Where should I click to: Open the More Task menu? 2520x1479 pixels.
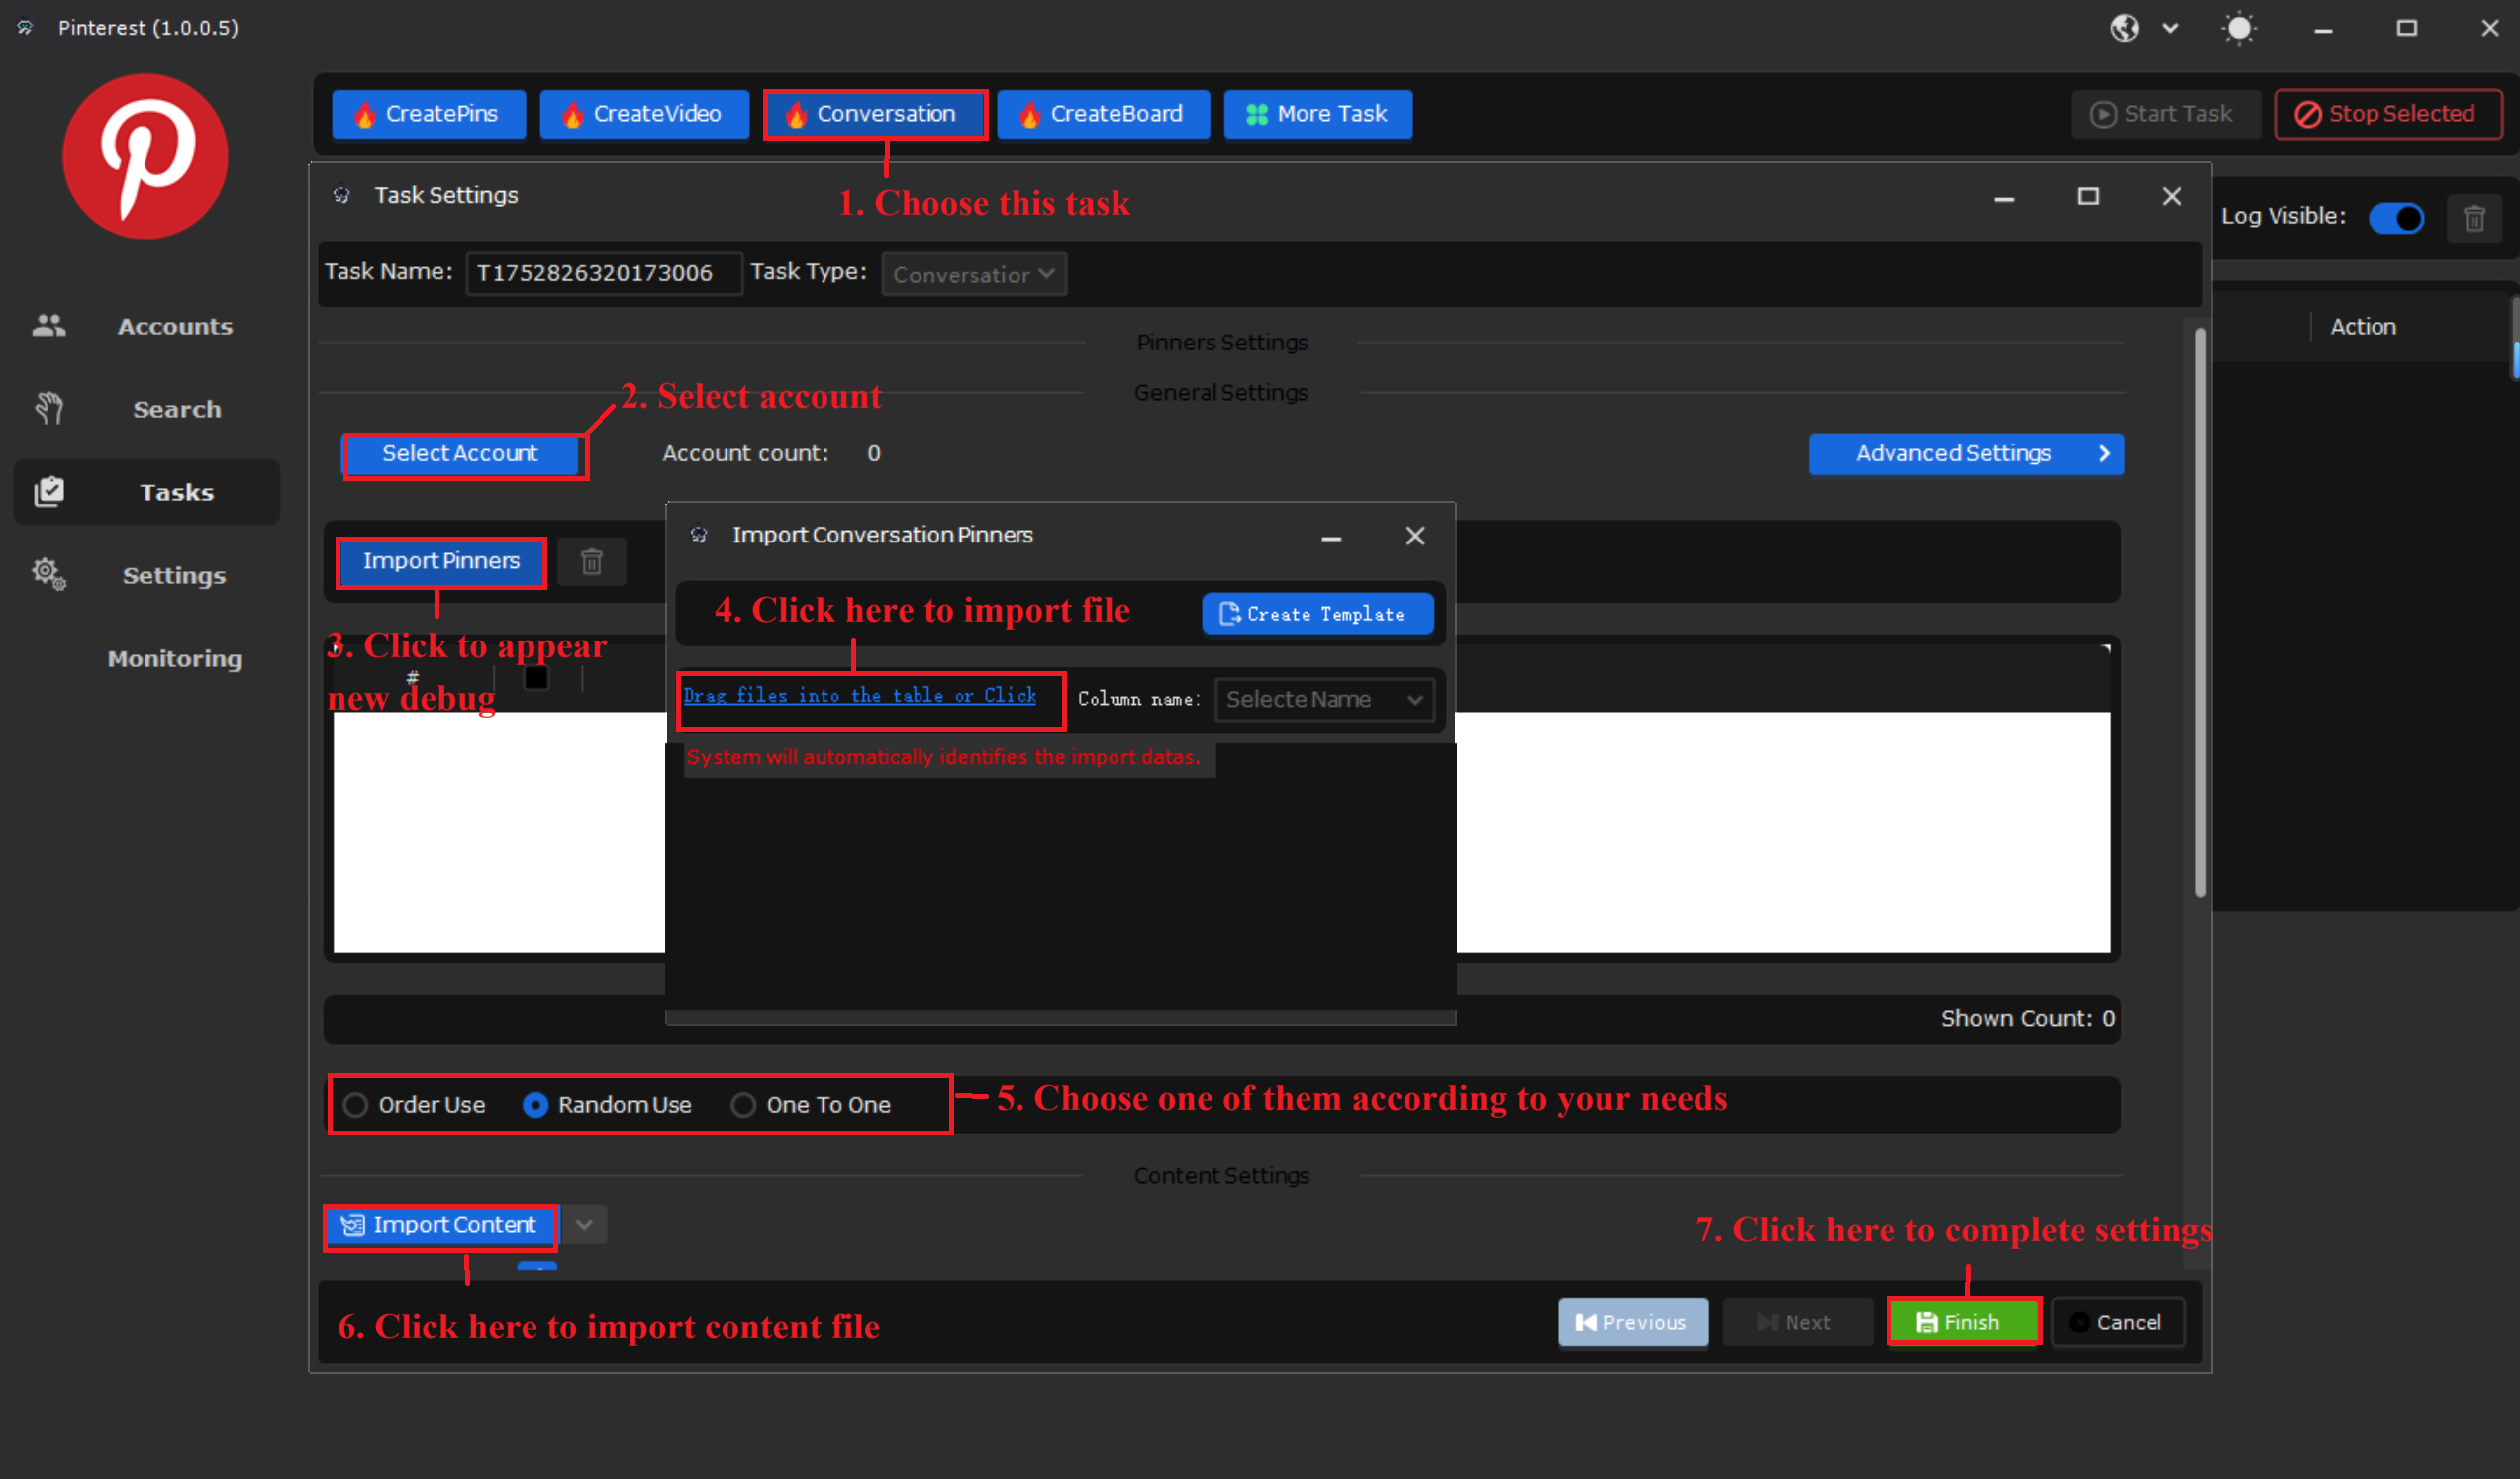tap(1318, 114)
